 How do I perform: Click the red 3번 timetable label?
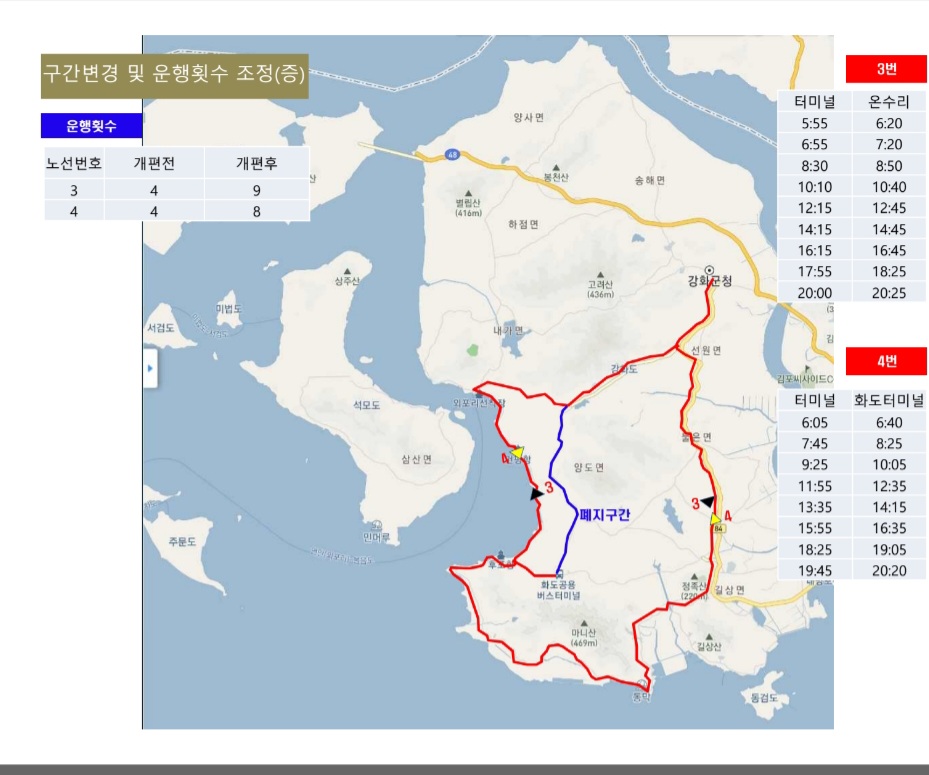886,69
